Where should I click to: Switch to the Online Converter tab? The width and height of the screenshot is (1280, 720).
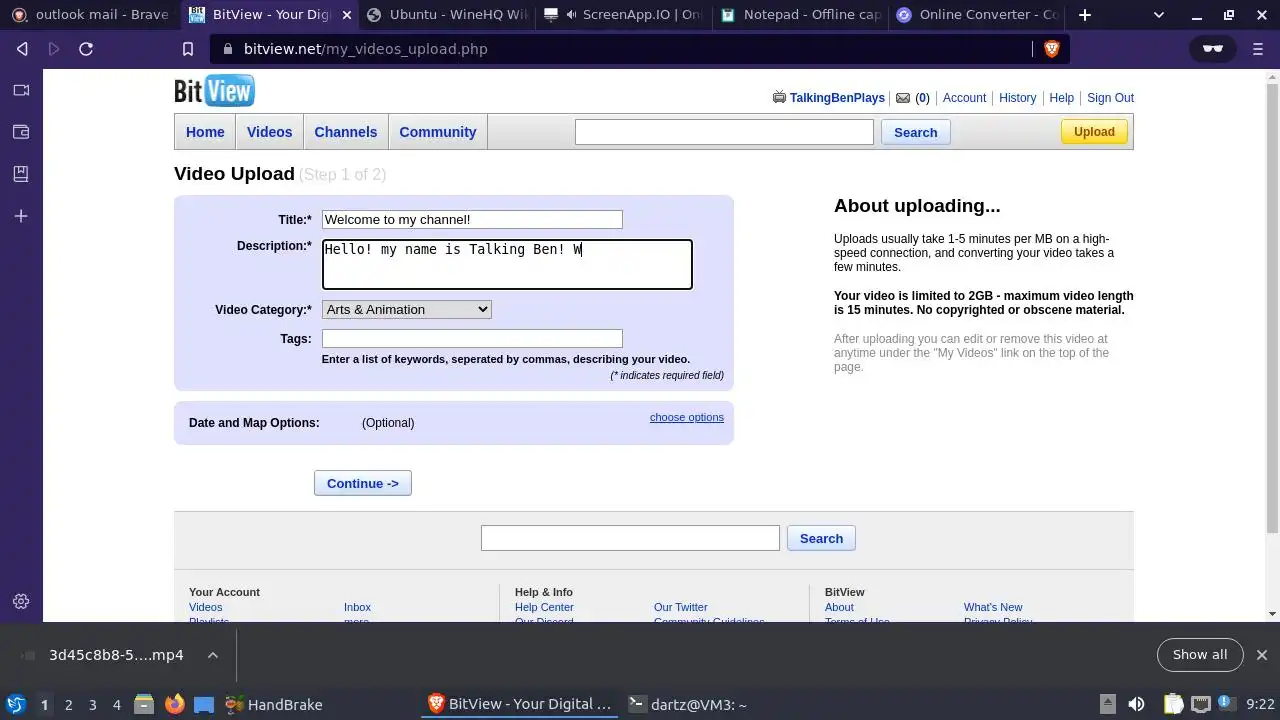point(978,15)
